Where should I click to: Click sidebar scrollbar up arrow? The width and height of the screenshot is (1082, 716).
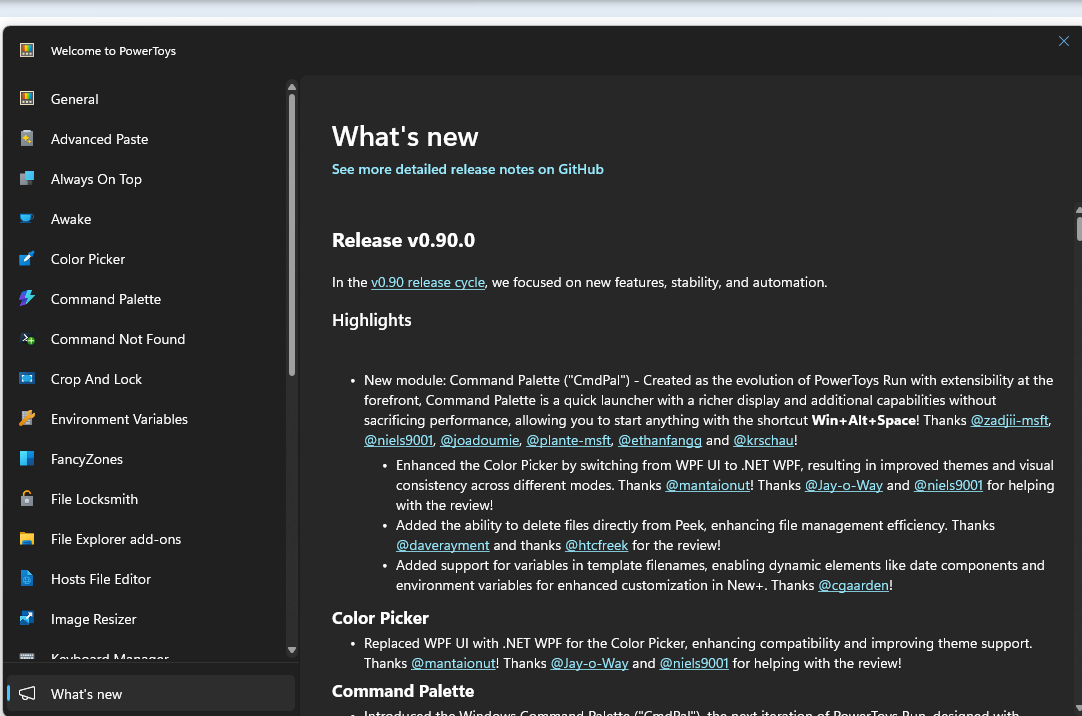[292, 87]
